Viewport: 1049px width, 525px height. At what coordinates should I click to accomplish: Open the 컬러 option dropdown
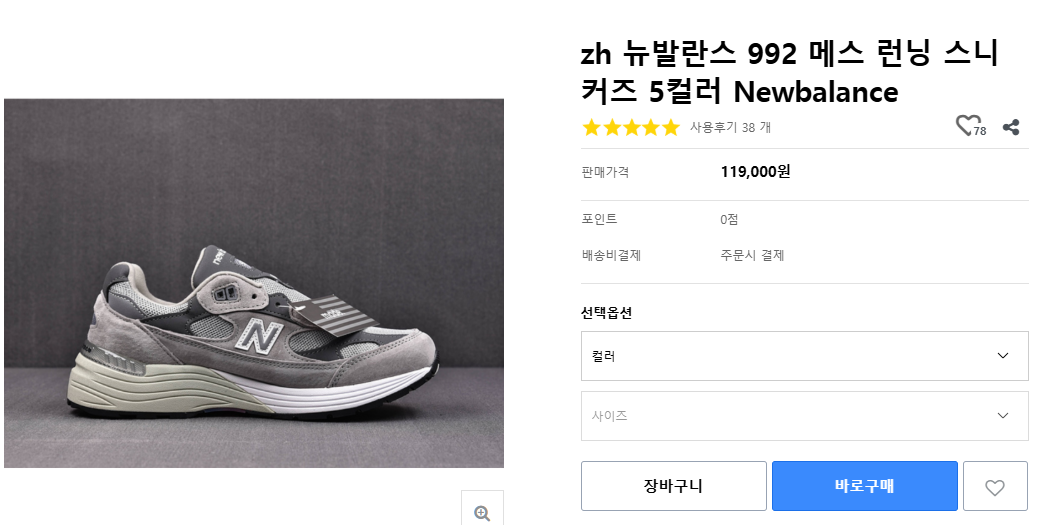[x=804, y=356]
